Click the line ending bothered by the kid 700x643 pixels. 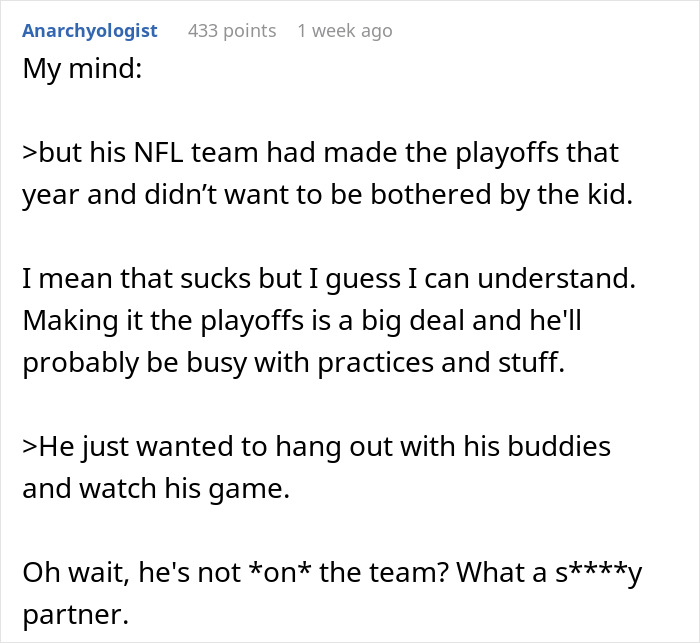tap(328, 195)
